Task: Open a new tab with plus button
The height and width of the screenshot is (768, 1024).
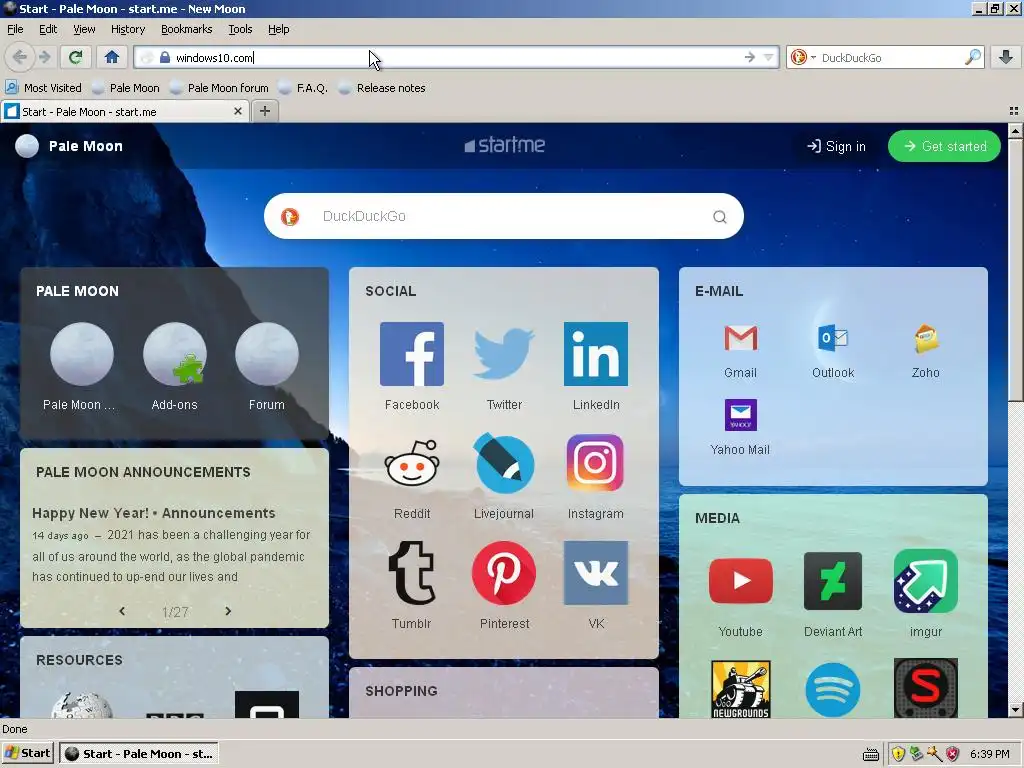Action: point(264,111)
